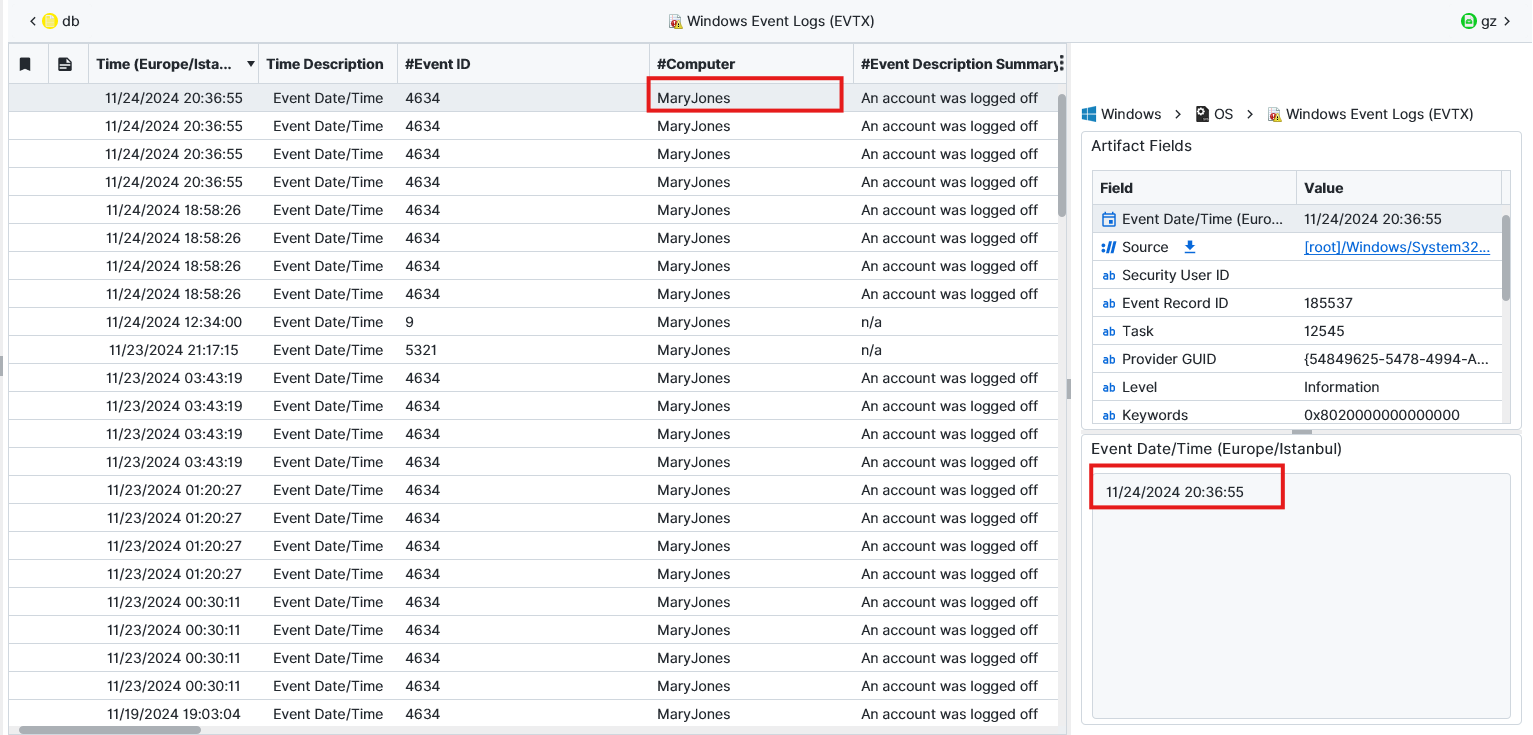This screenshot has width=1533, height=735.
Task: Click the green gz archive icon
Action: [x=1468, y=21]
